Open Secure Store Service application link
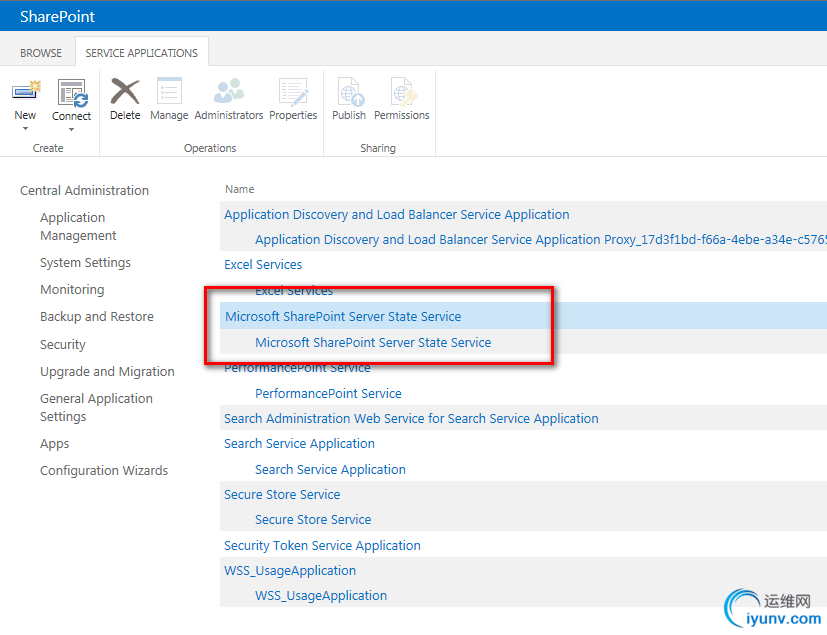 pos(282,495)
